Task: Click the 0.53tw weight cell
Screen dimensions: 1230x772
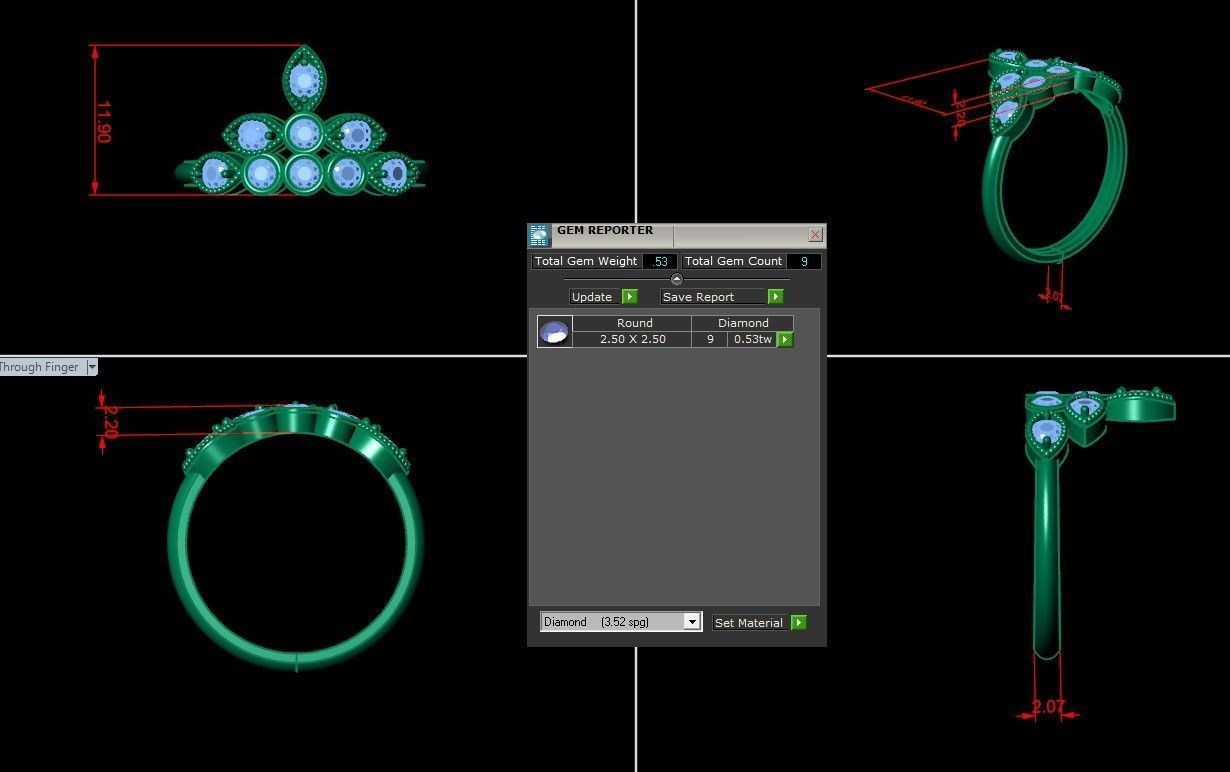Action: [x=753, y=339]
